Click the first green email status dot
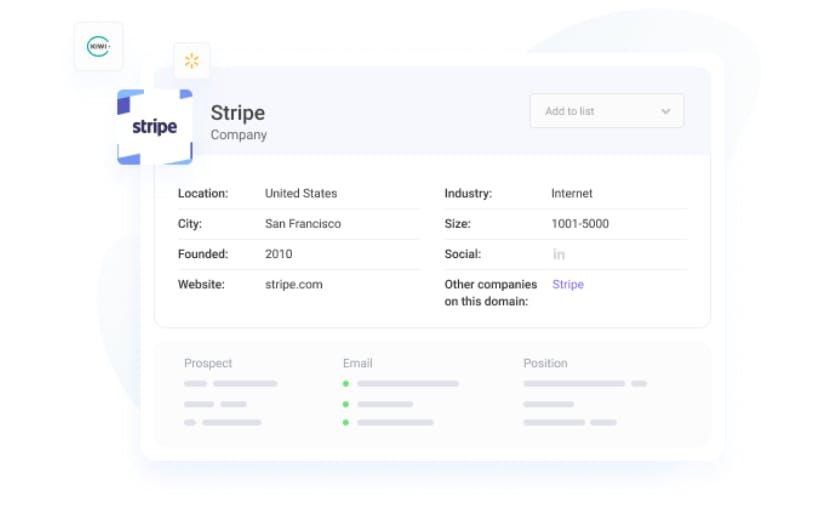 click(346, 384)
